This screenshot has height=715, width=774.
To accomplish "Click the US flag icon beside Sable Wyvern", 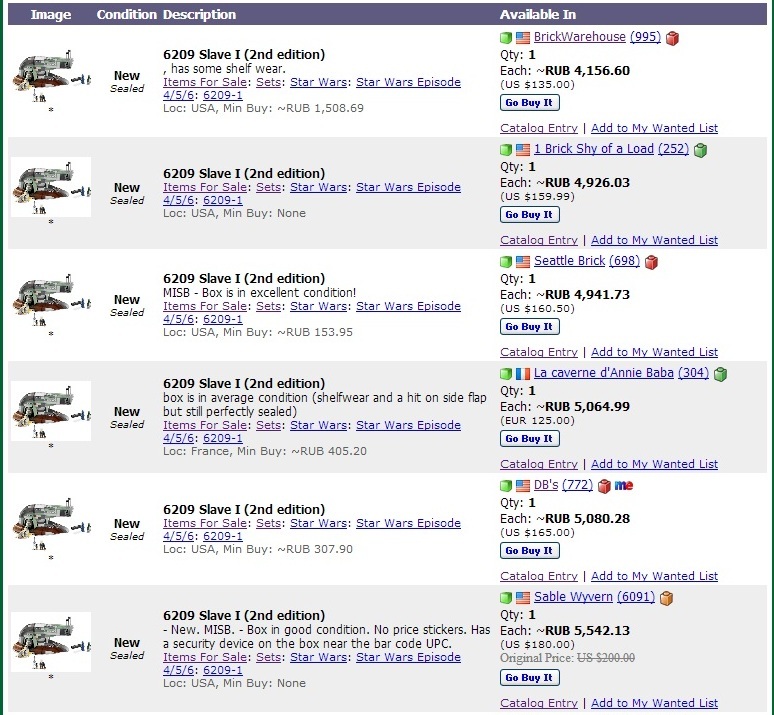I will tap(523, 598).
